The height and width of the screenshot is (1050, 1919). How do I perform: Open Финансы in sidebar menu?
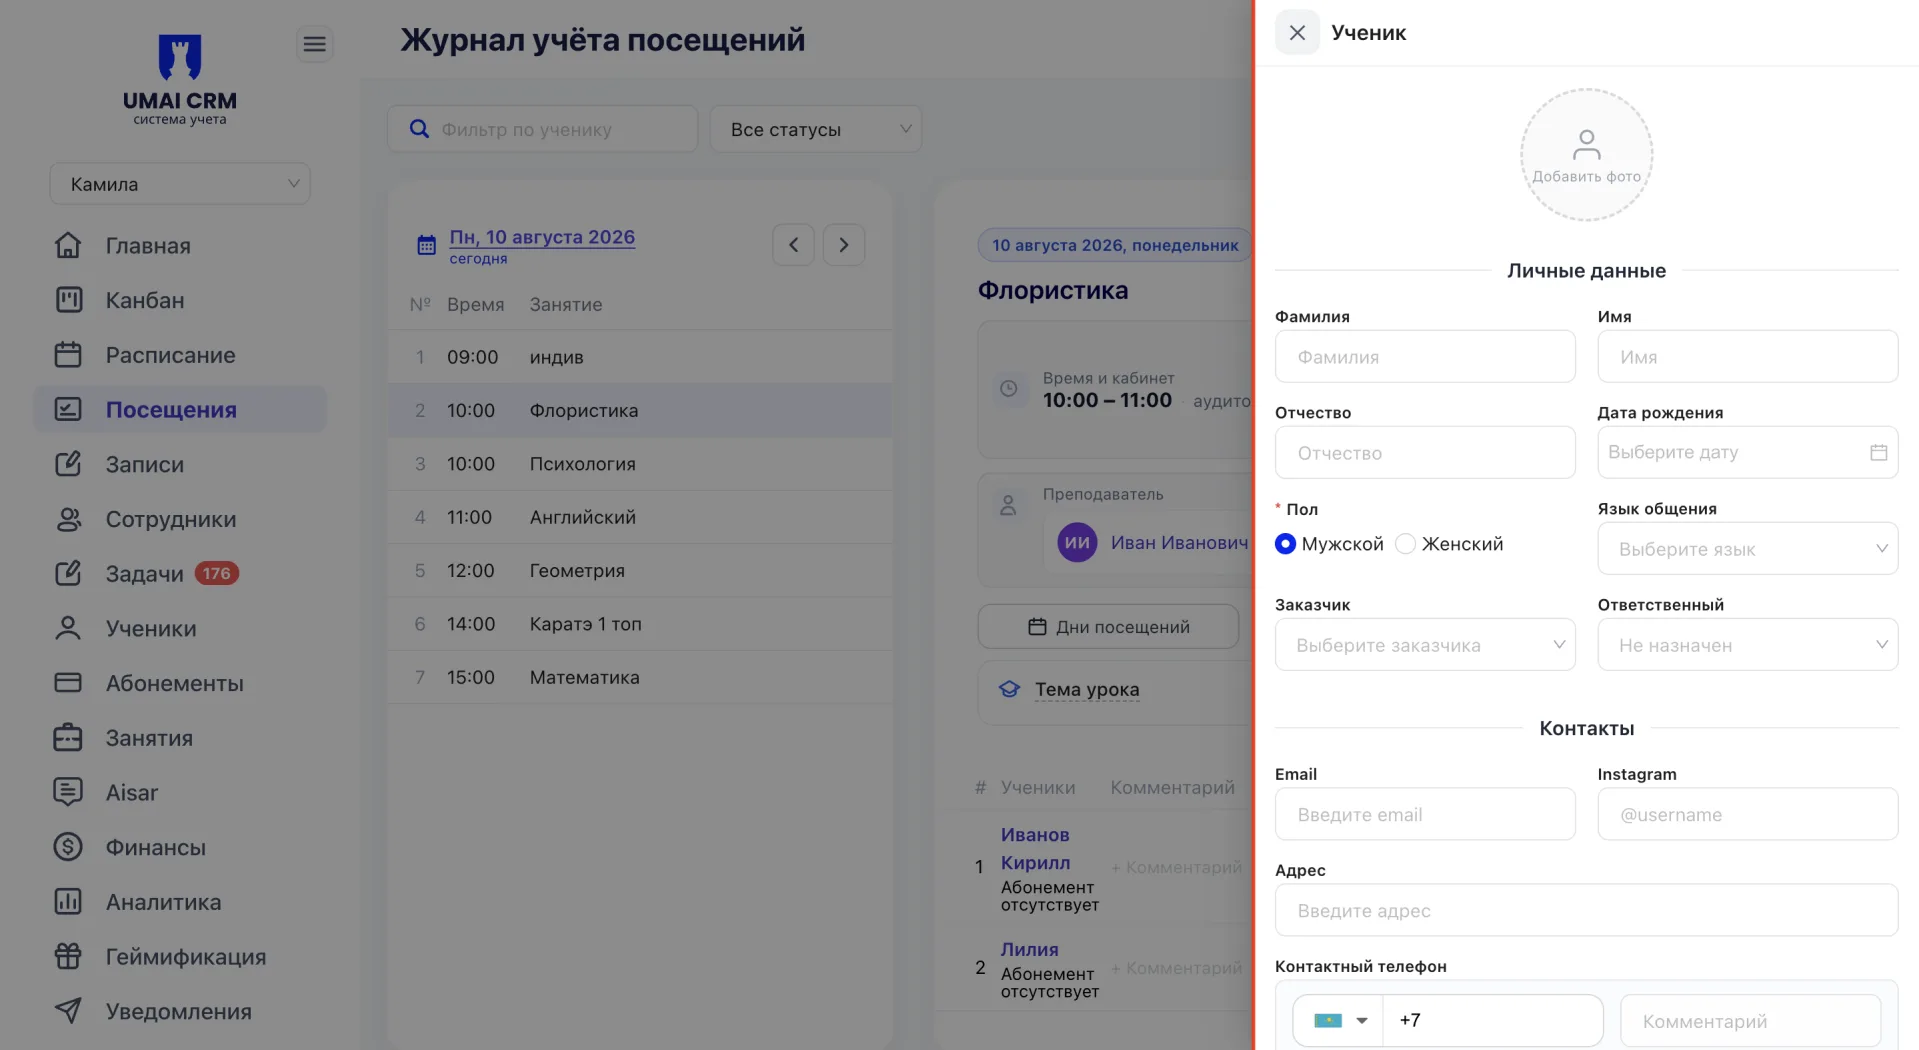(156, 847)
